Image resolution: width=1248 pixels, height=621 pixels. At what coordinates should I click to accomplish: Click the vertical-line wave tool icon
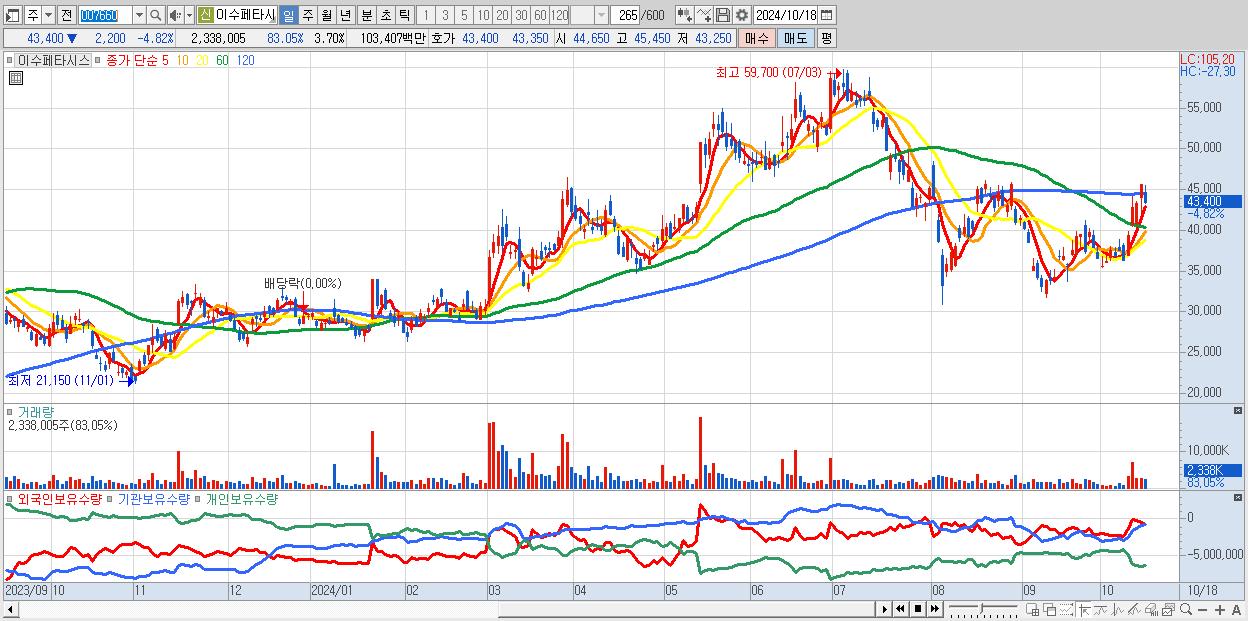[x=1118, y=610]
